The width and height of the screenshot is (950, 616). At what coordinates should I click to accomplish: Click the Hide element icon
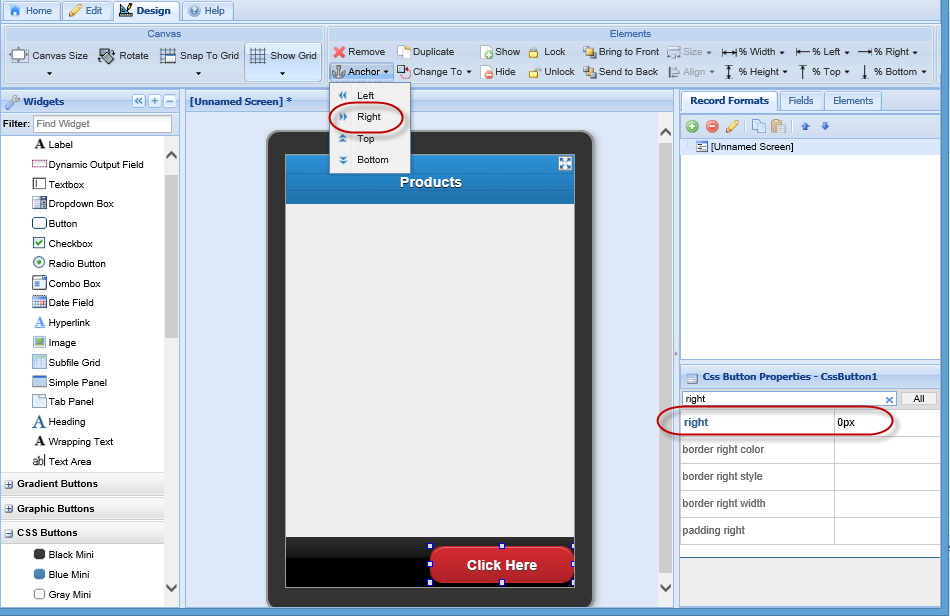487,73
